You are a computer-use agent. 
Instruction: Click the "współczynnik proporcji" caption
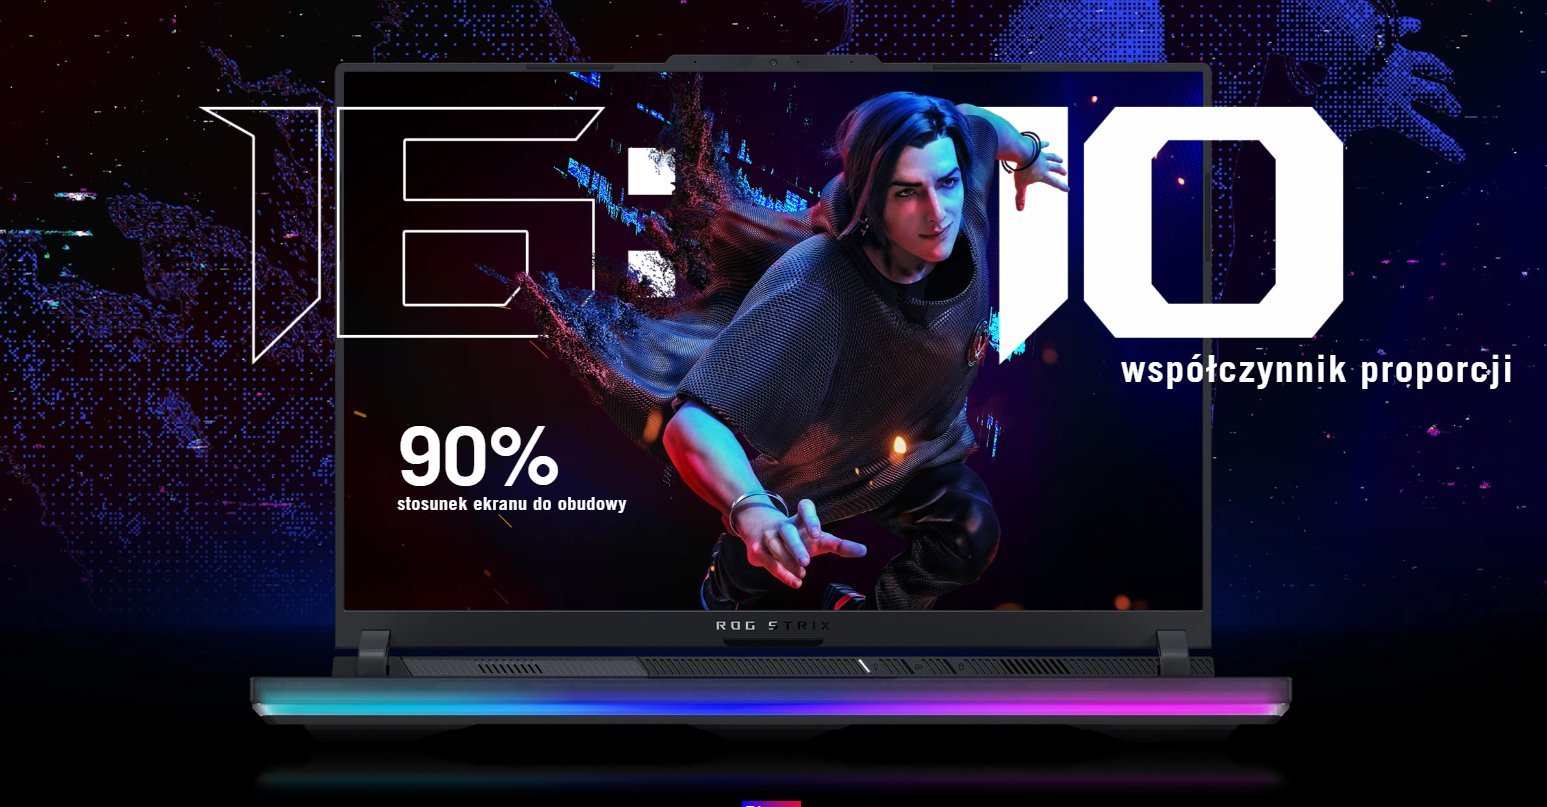pyautogui.click(x=1316, y=370)
